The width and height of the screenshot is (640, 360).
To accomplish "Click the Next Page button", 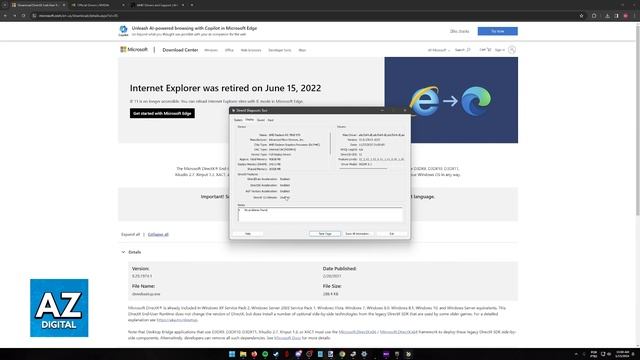I will click(x=325, y=234).
